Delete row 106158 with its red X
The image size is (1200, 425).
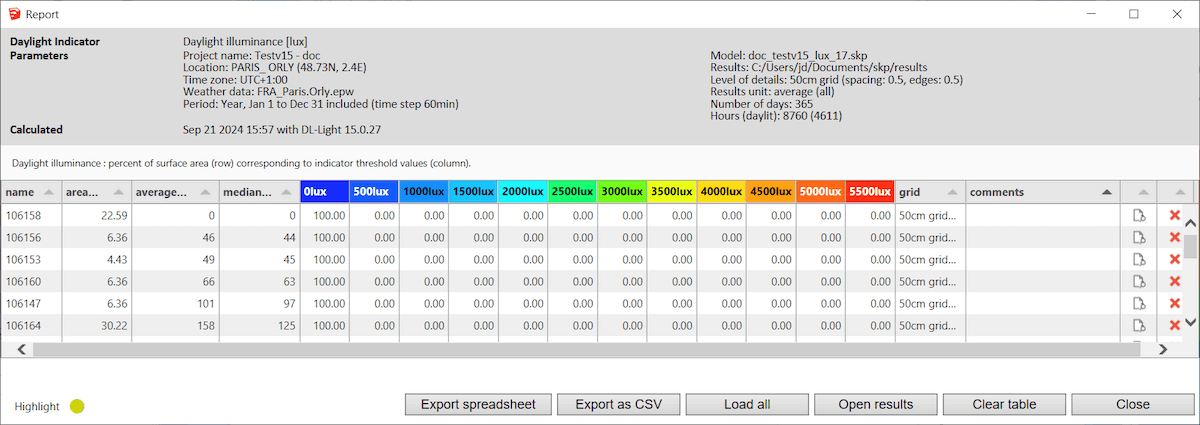[x=1174, y=215]
